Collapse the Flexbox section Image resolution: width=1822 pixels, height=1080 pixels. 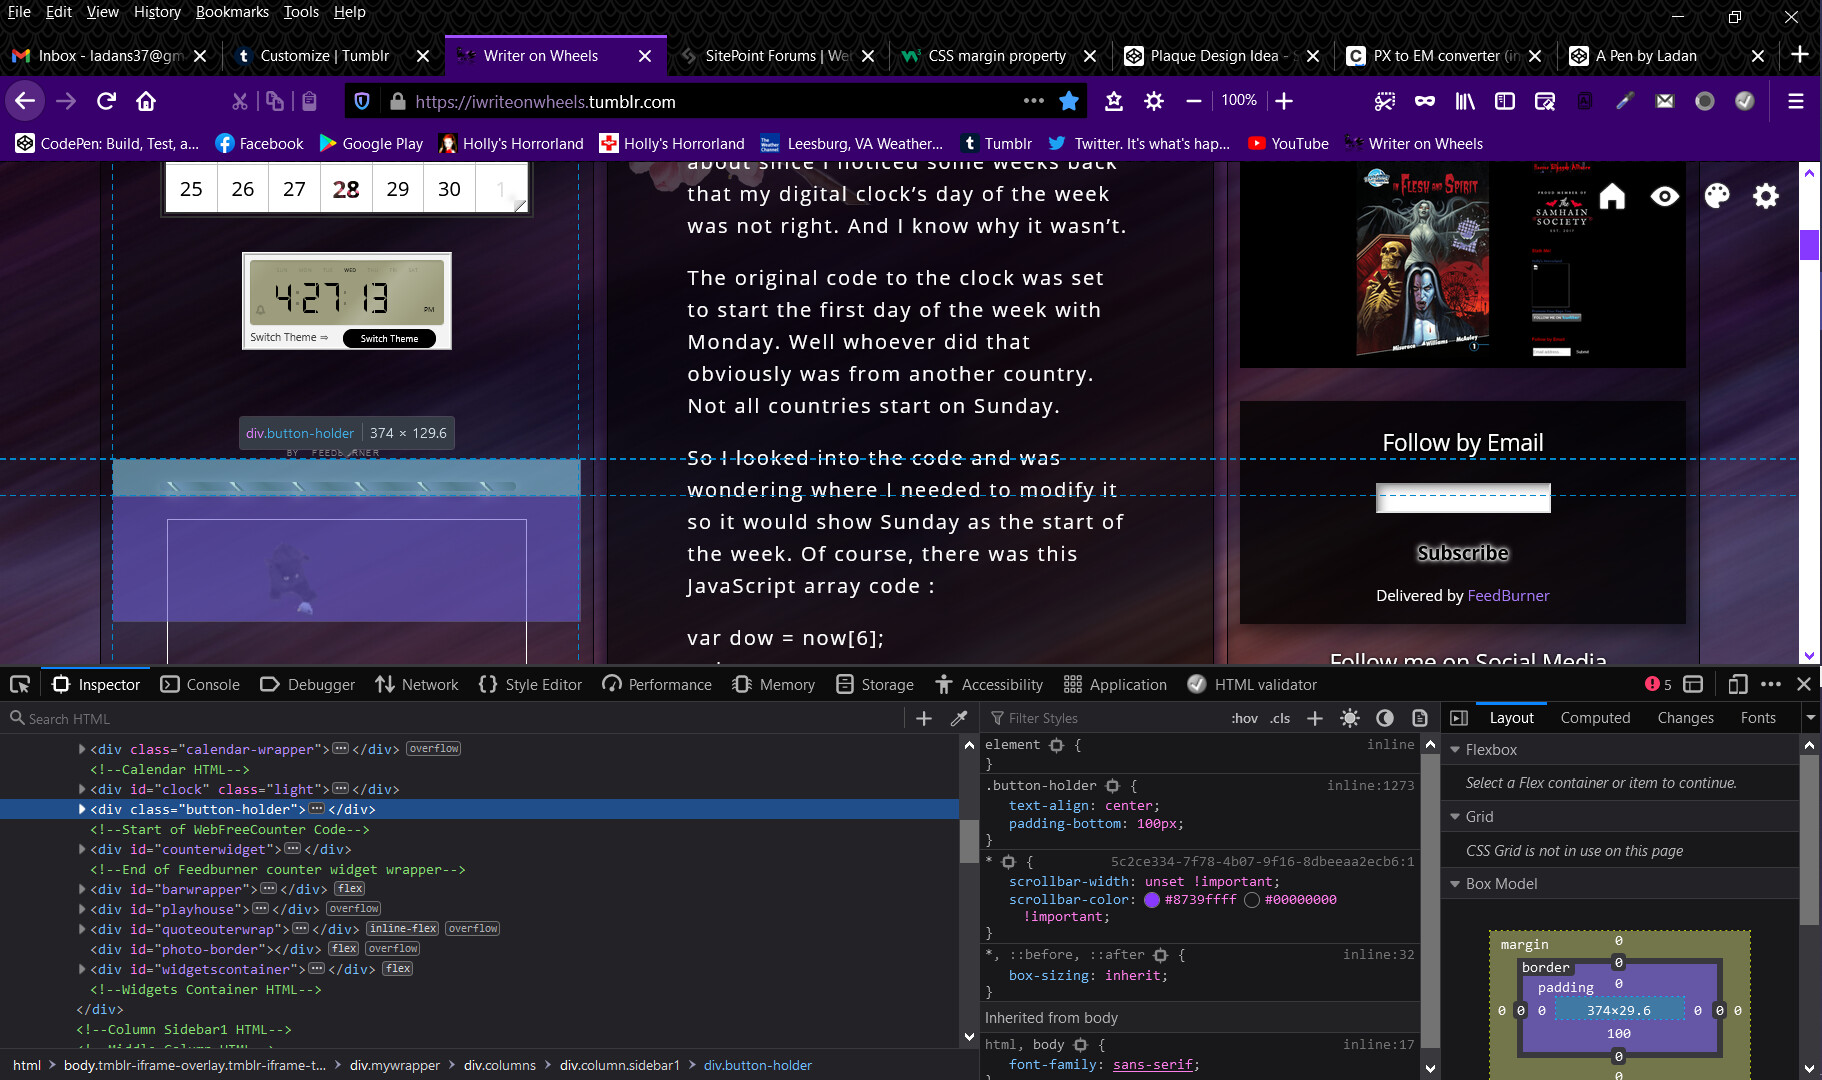1455,749
